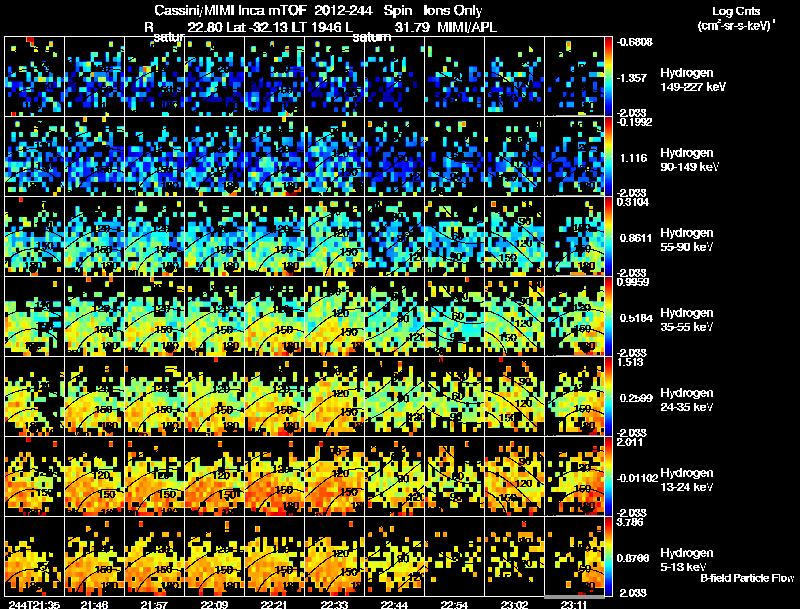Open the 55-90 keV panel at 22:44

click(394, 236)
